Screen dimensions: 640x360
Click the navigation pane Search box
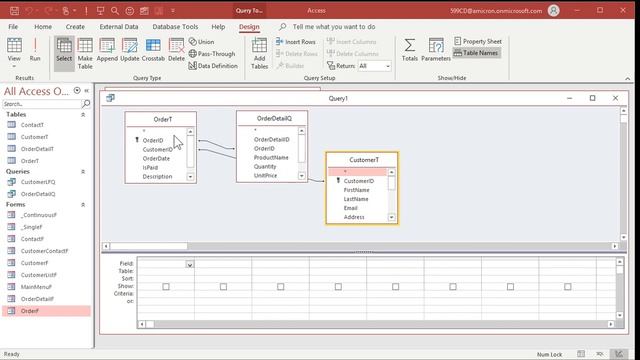pyautogui.click(x=42, y=104)
